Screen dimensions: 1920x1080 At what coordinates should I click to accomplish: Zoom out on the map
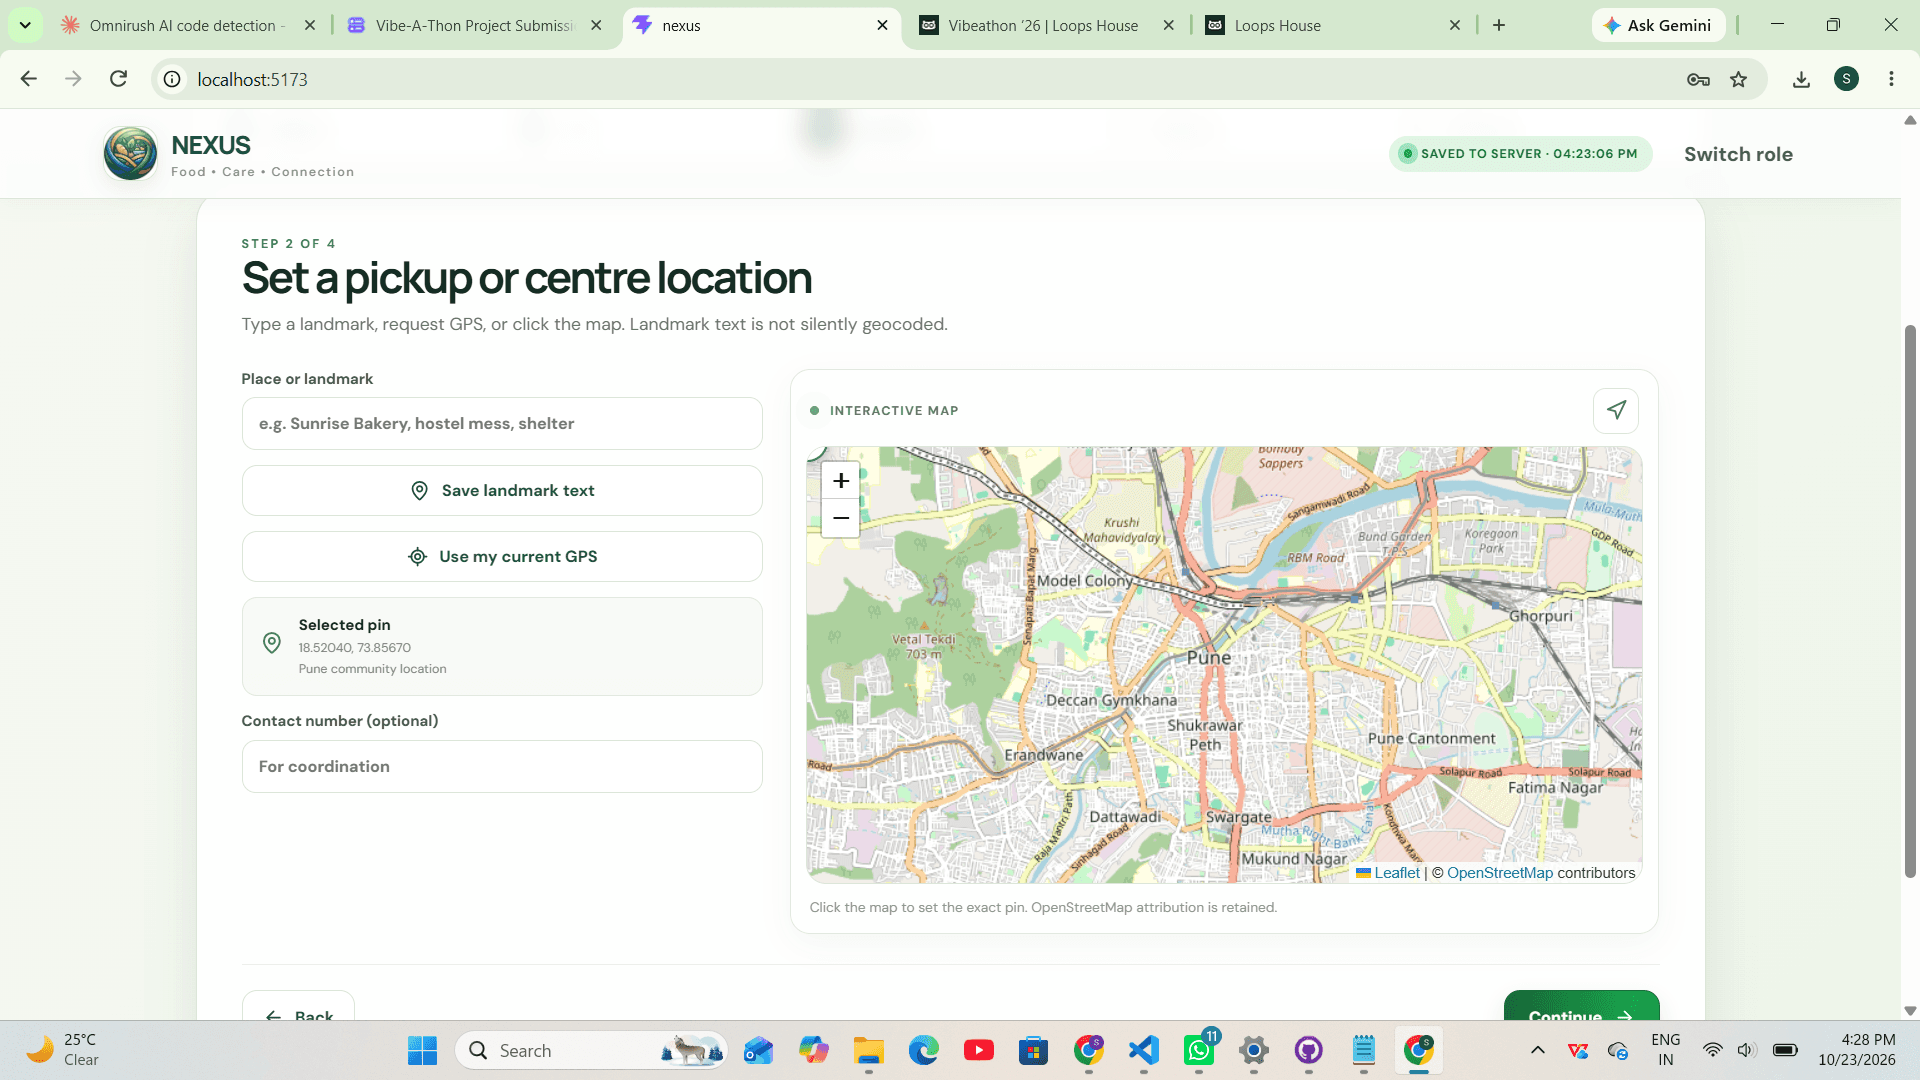[841, 518]
